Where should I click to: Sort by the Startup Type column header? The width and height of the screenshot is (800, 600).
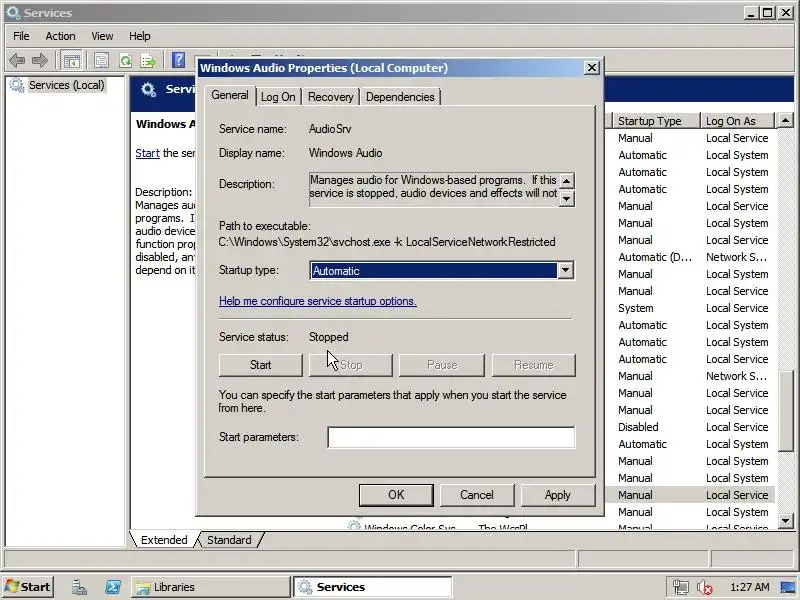point(655,121)
